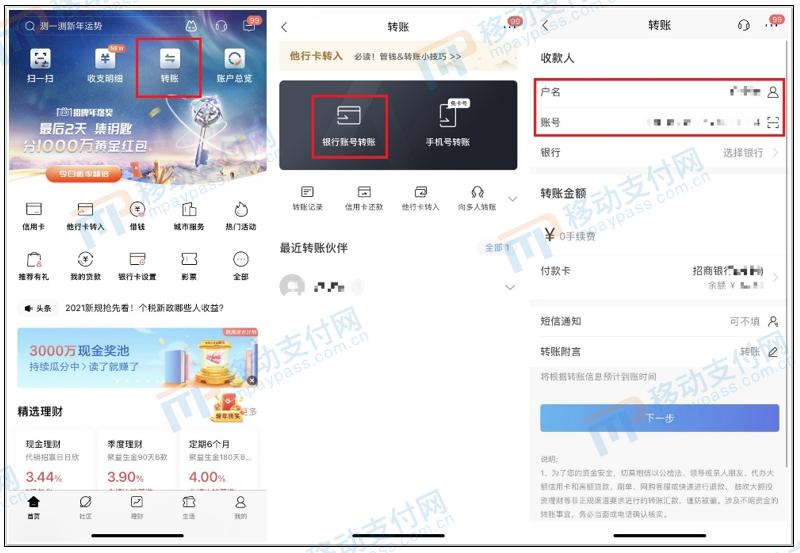This screenshot has height=553, width=800.
Task: Switch to the 我的 profile tab
Action: pyautogui.click(x=241, y=507)
